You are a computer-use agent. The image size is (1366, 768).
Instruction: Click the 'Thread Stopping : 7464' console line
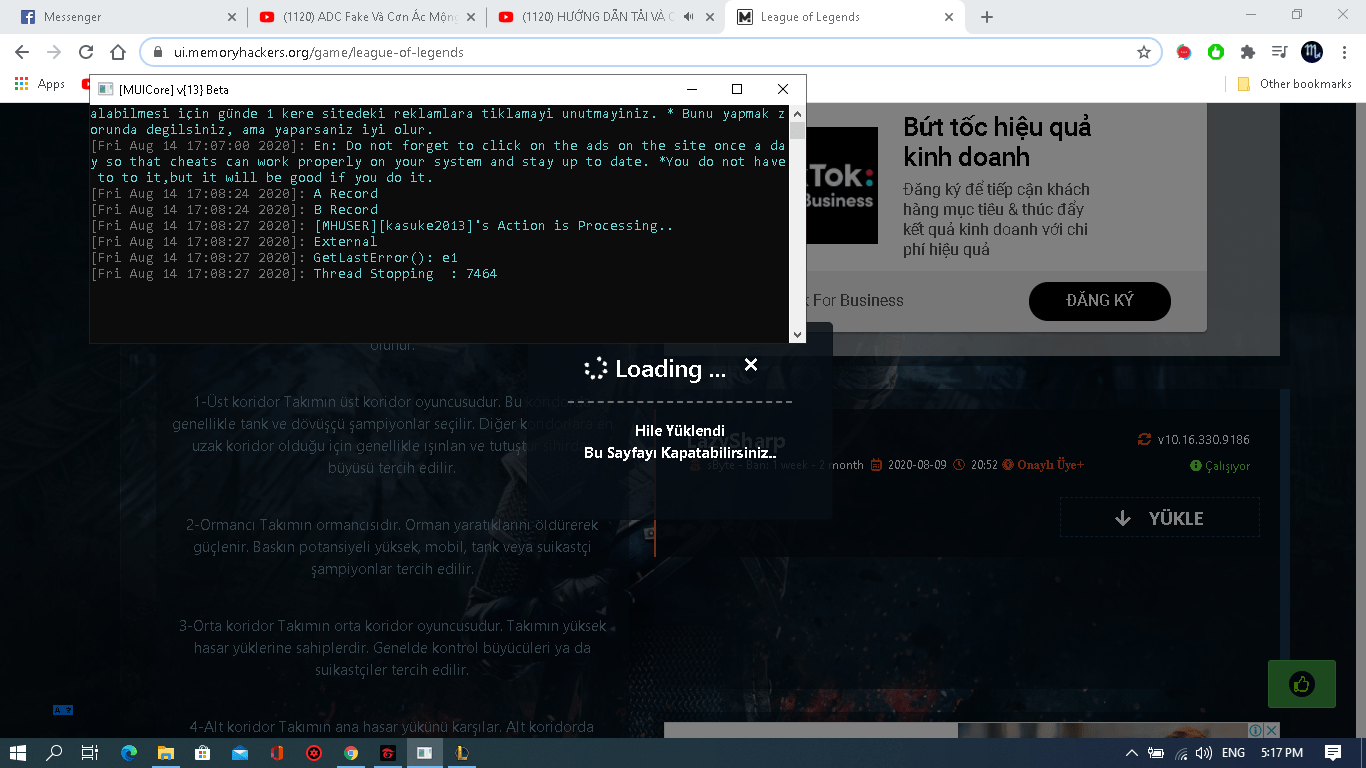pos(294,274)
